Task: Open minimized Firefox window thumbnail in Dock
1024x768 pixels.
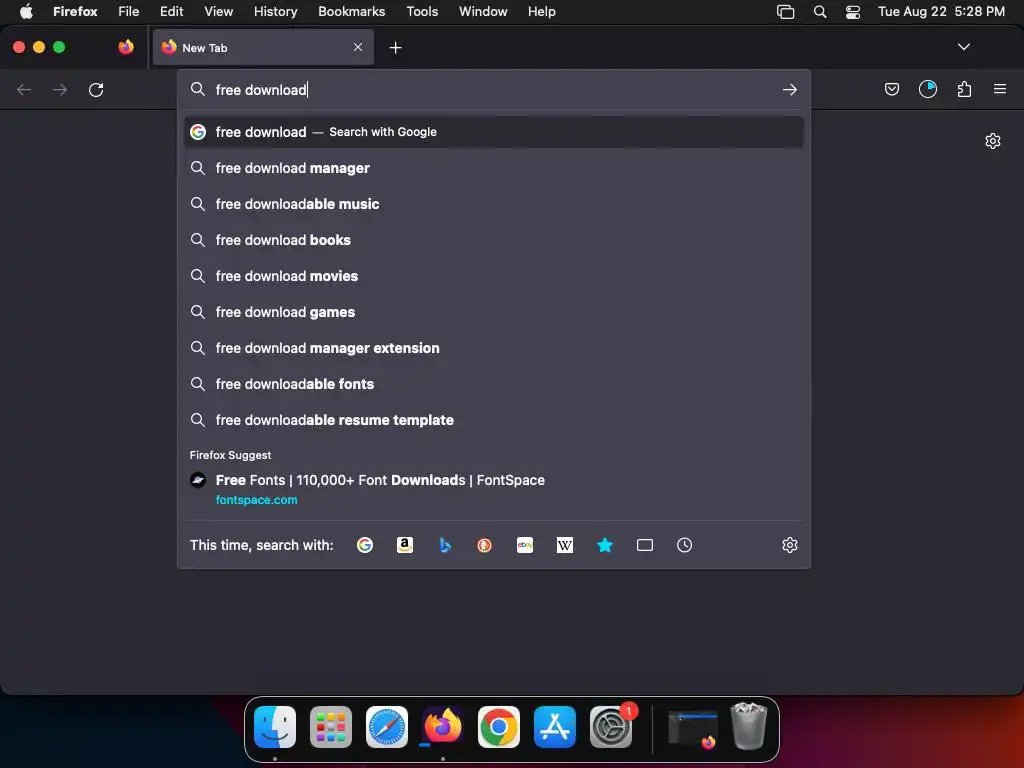Action: point(692,729)
